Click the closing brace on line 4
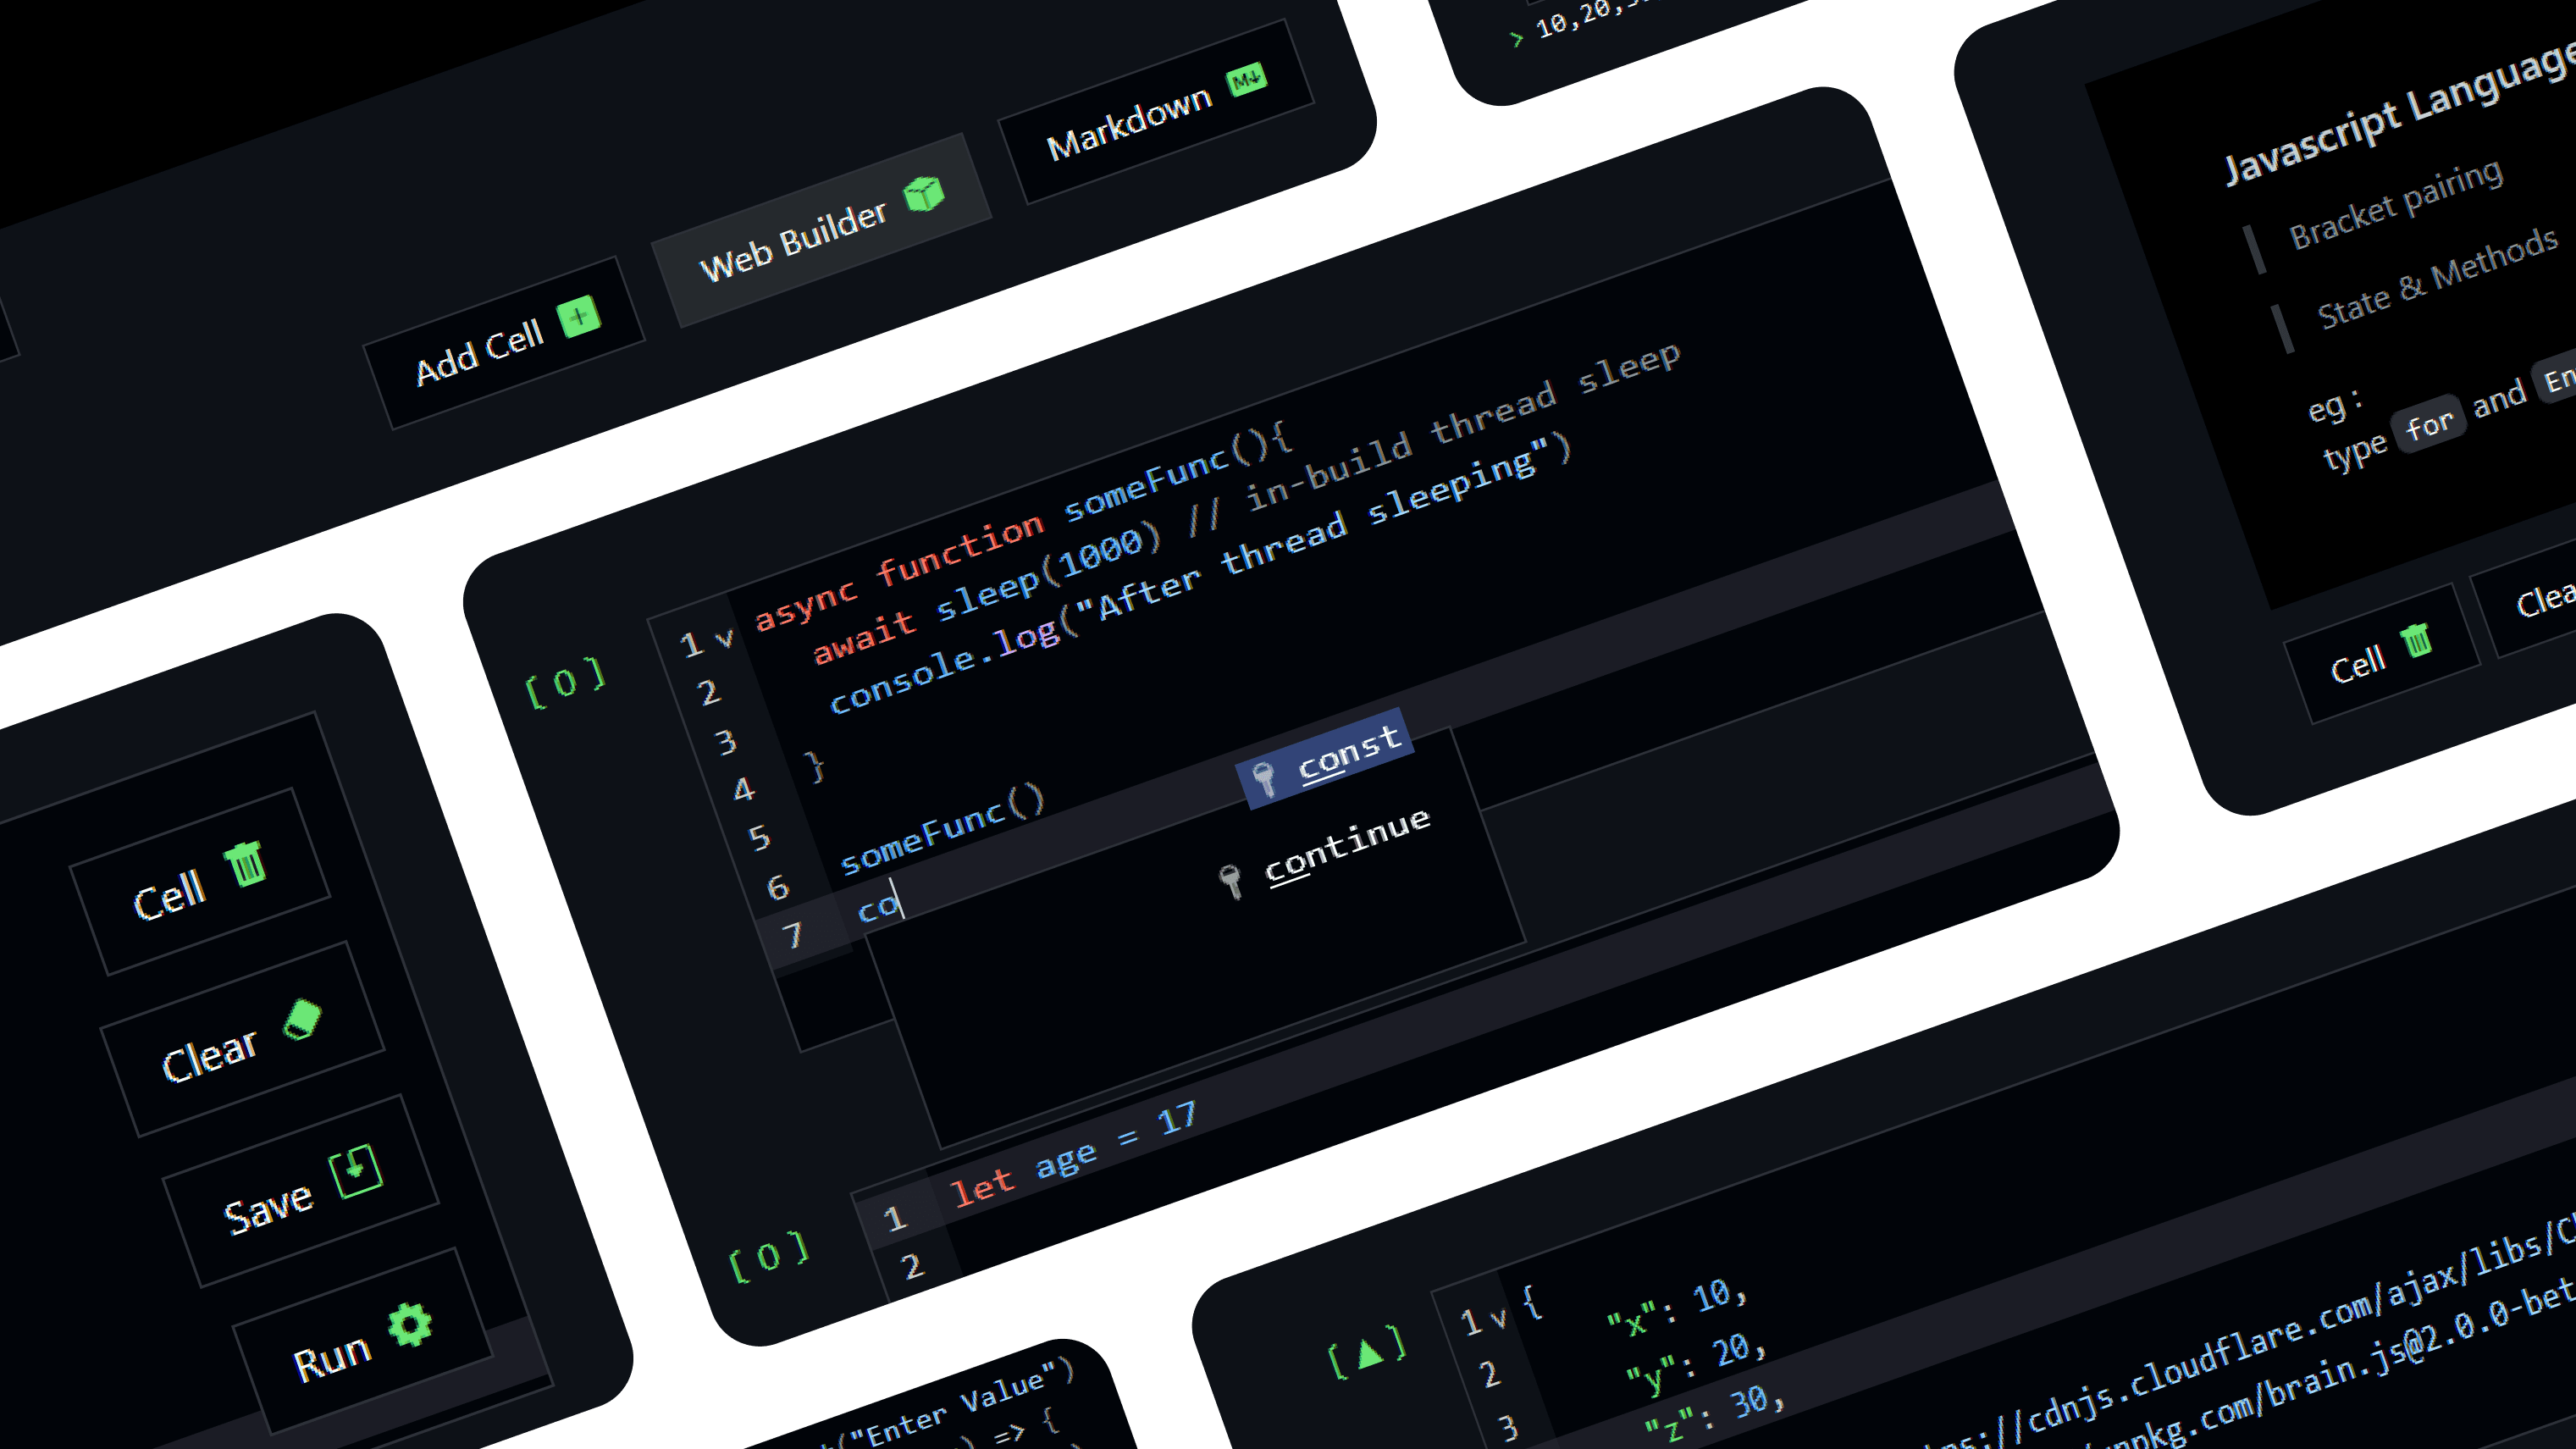2576x1449 pixels. (815, 767)
